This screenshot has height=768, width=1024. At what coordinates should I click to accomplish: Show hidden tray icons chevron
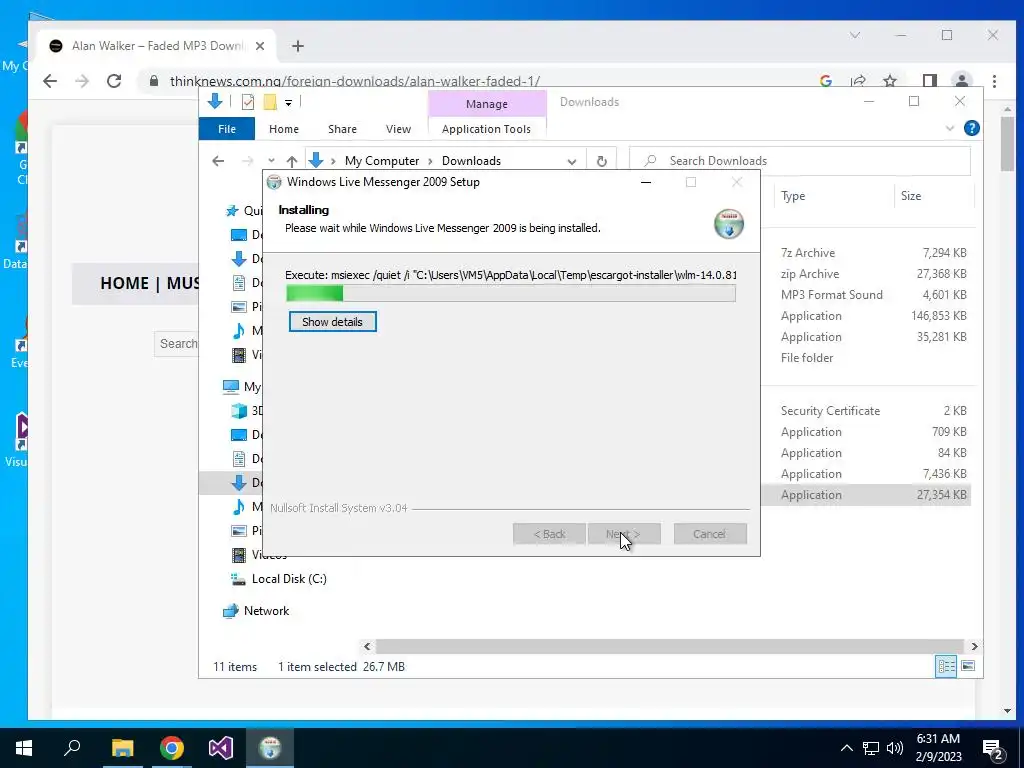(x=846, y=748)
